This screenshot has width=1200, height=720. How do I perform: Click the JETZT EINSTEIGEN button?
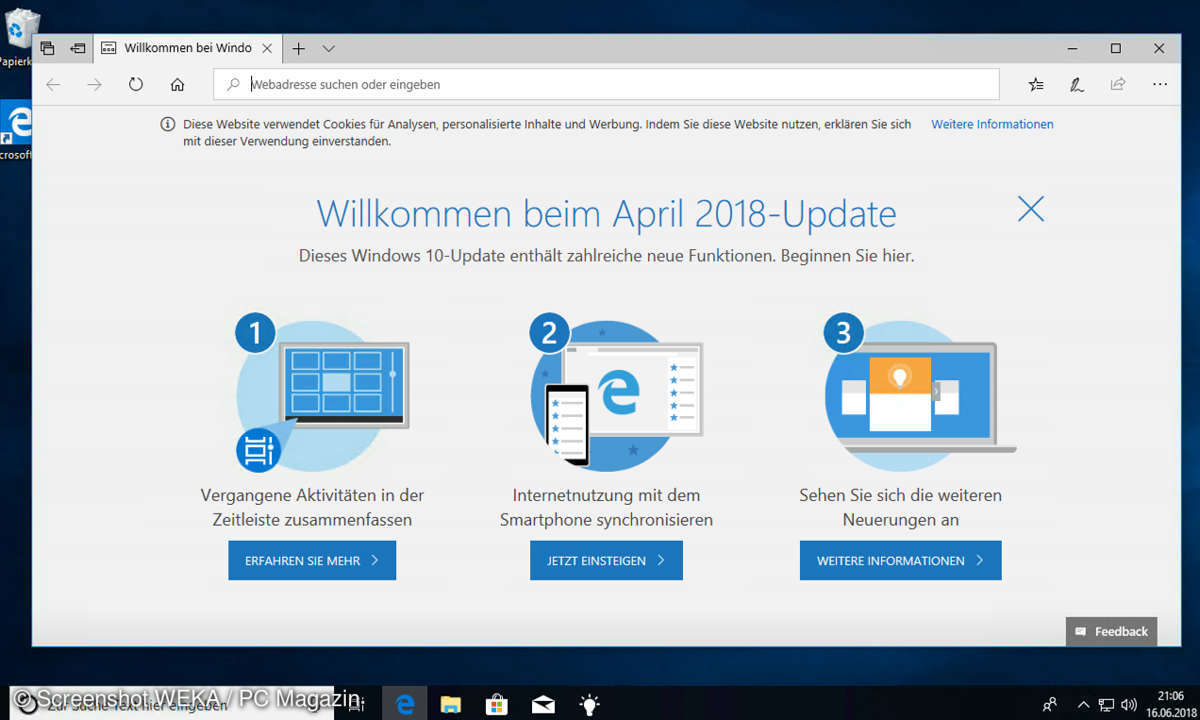tap(606, 561)
